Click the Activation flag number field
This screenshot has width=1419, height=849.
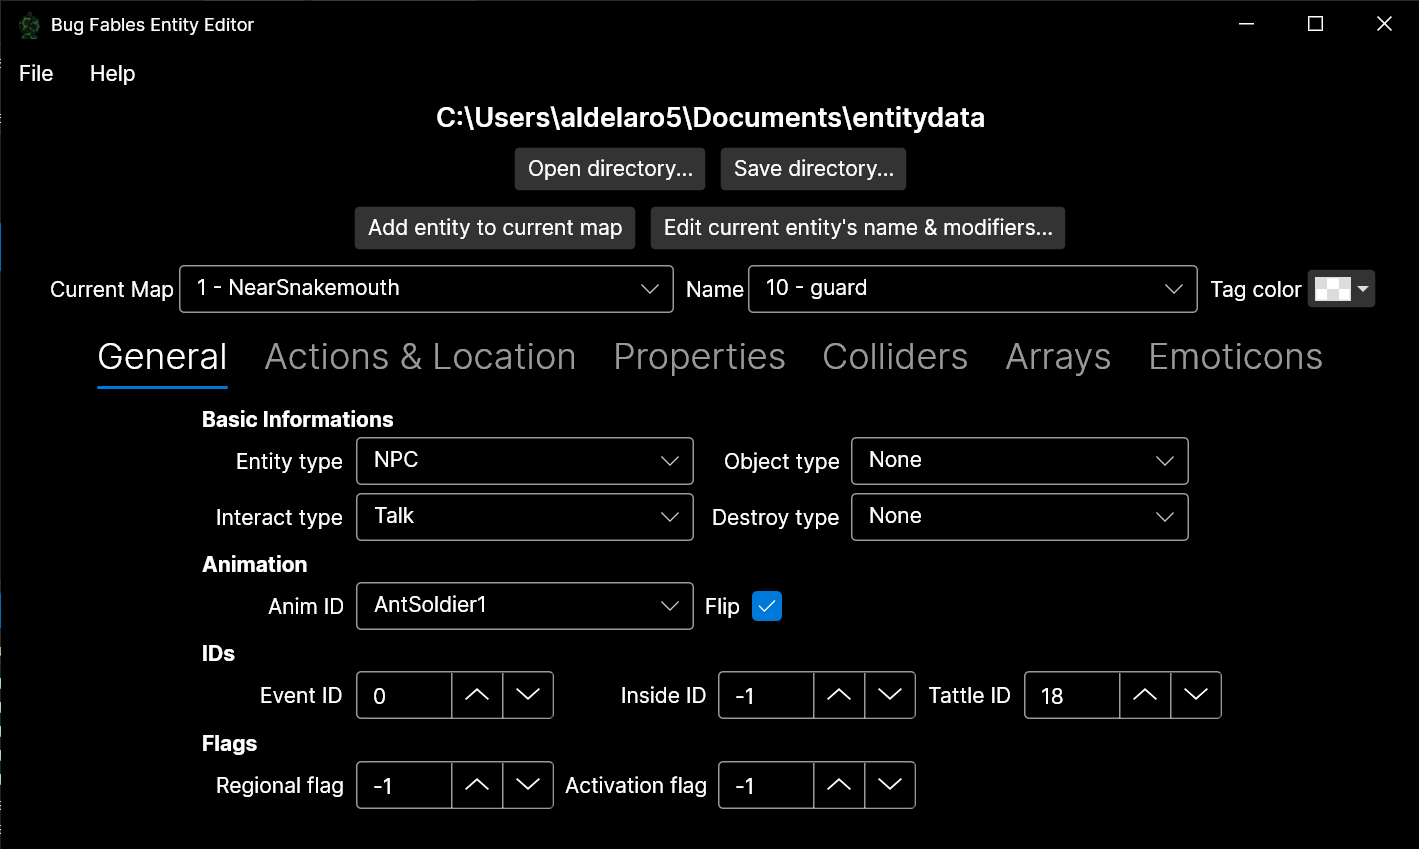pos(767,785)
